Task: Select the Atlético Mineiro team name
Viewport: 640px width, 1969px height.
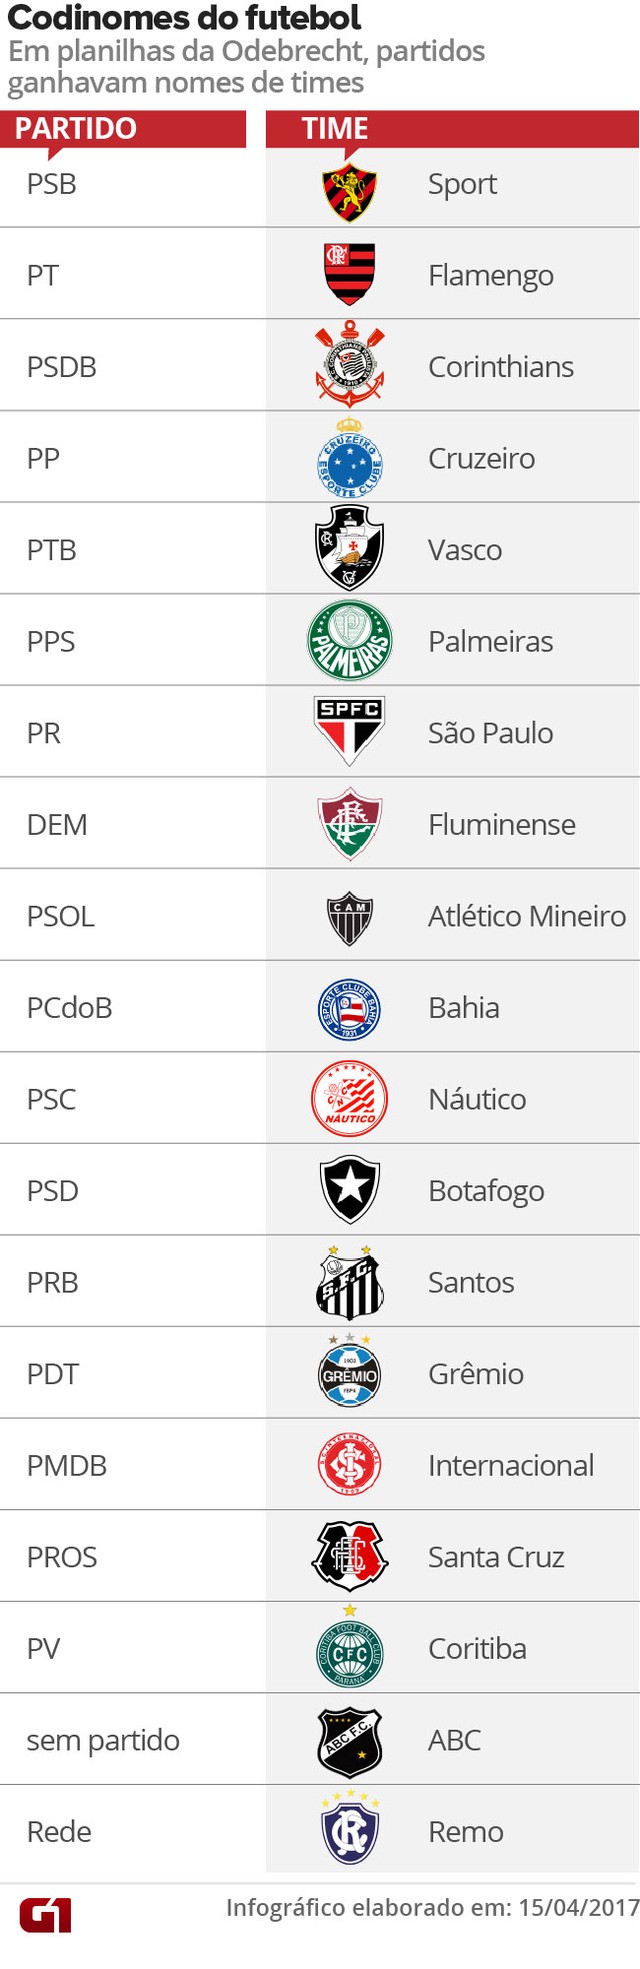Action: pos(526,916)
